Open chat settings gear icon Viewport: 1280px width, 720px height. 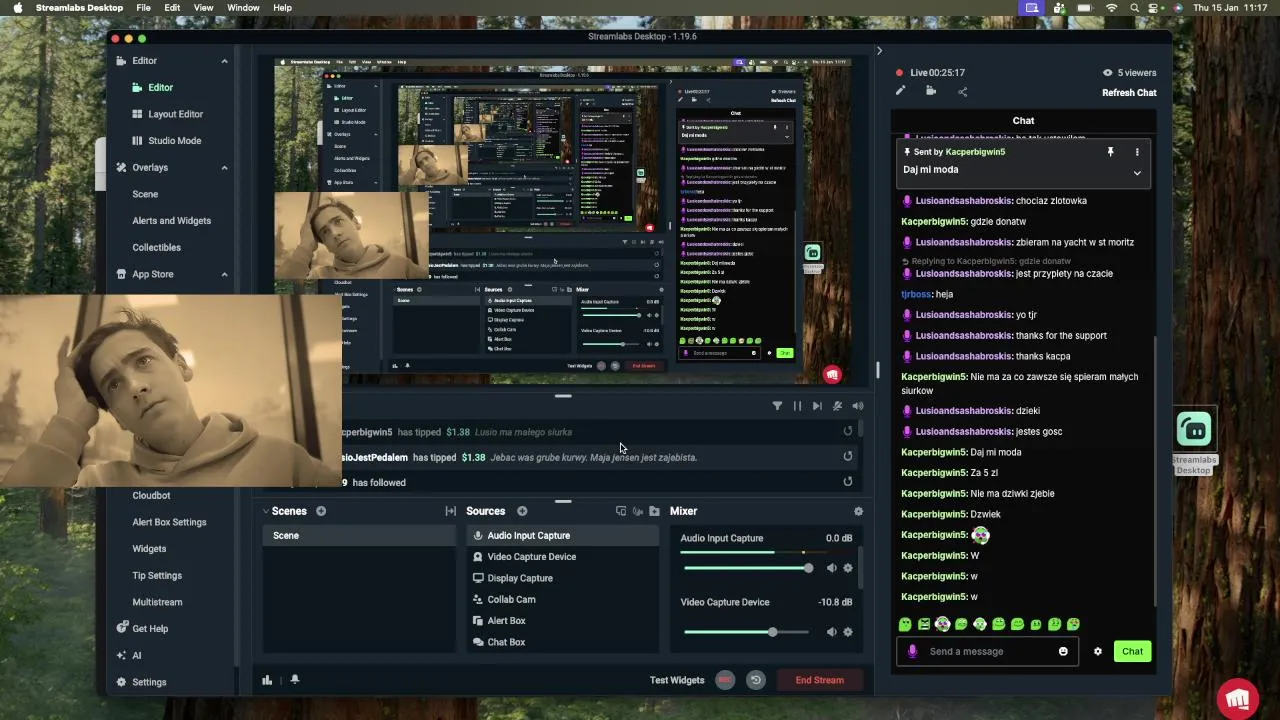pos(1098,652)
